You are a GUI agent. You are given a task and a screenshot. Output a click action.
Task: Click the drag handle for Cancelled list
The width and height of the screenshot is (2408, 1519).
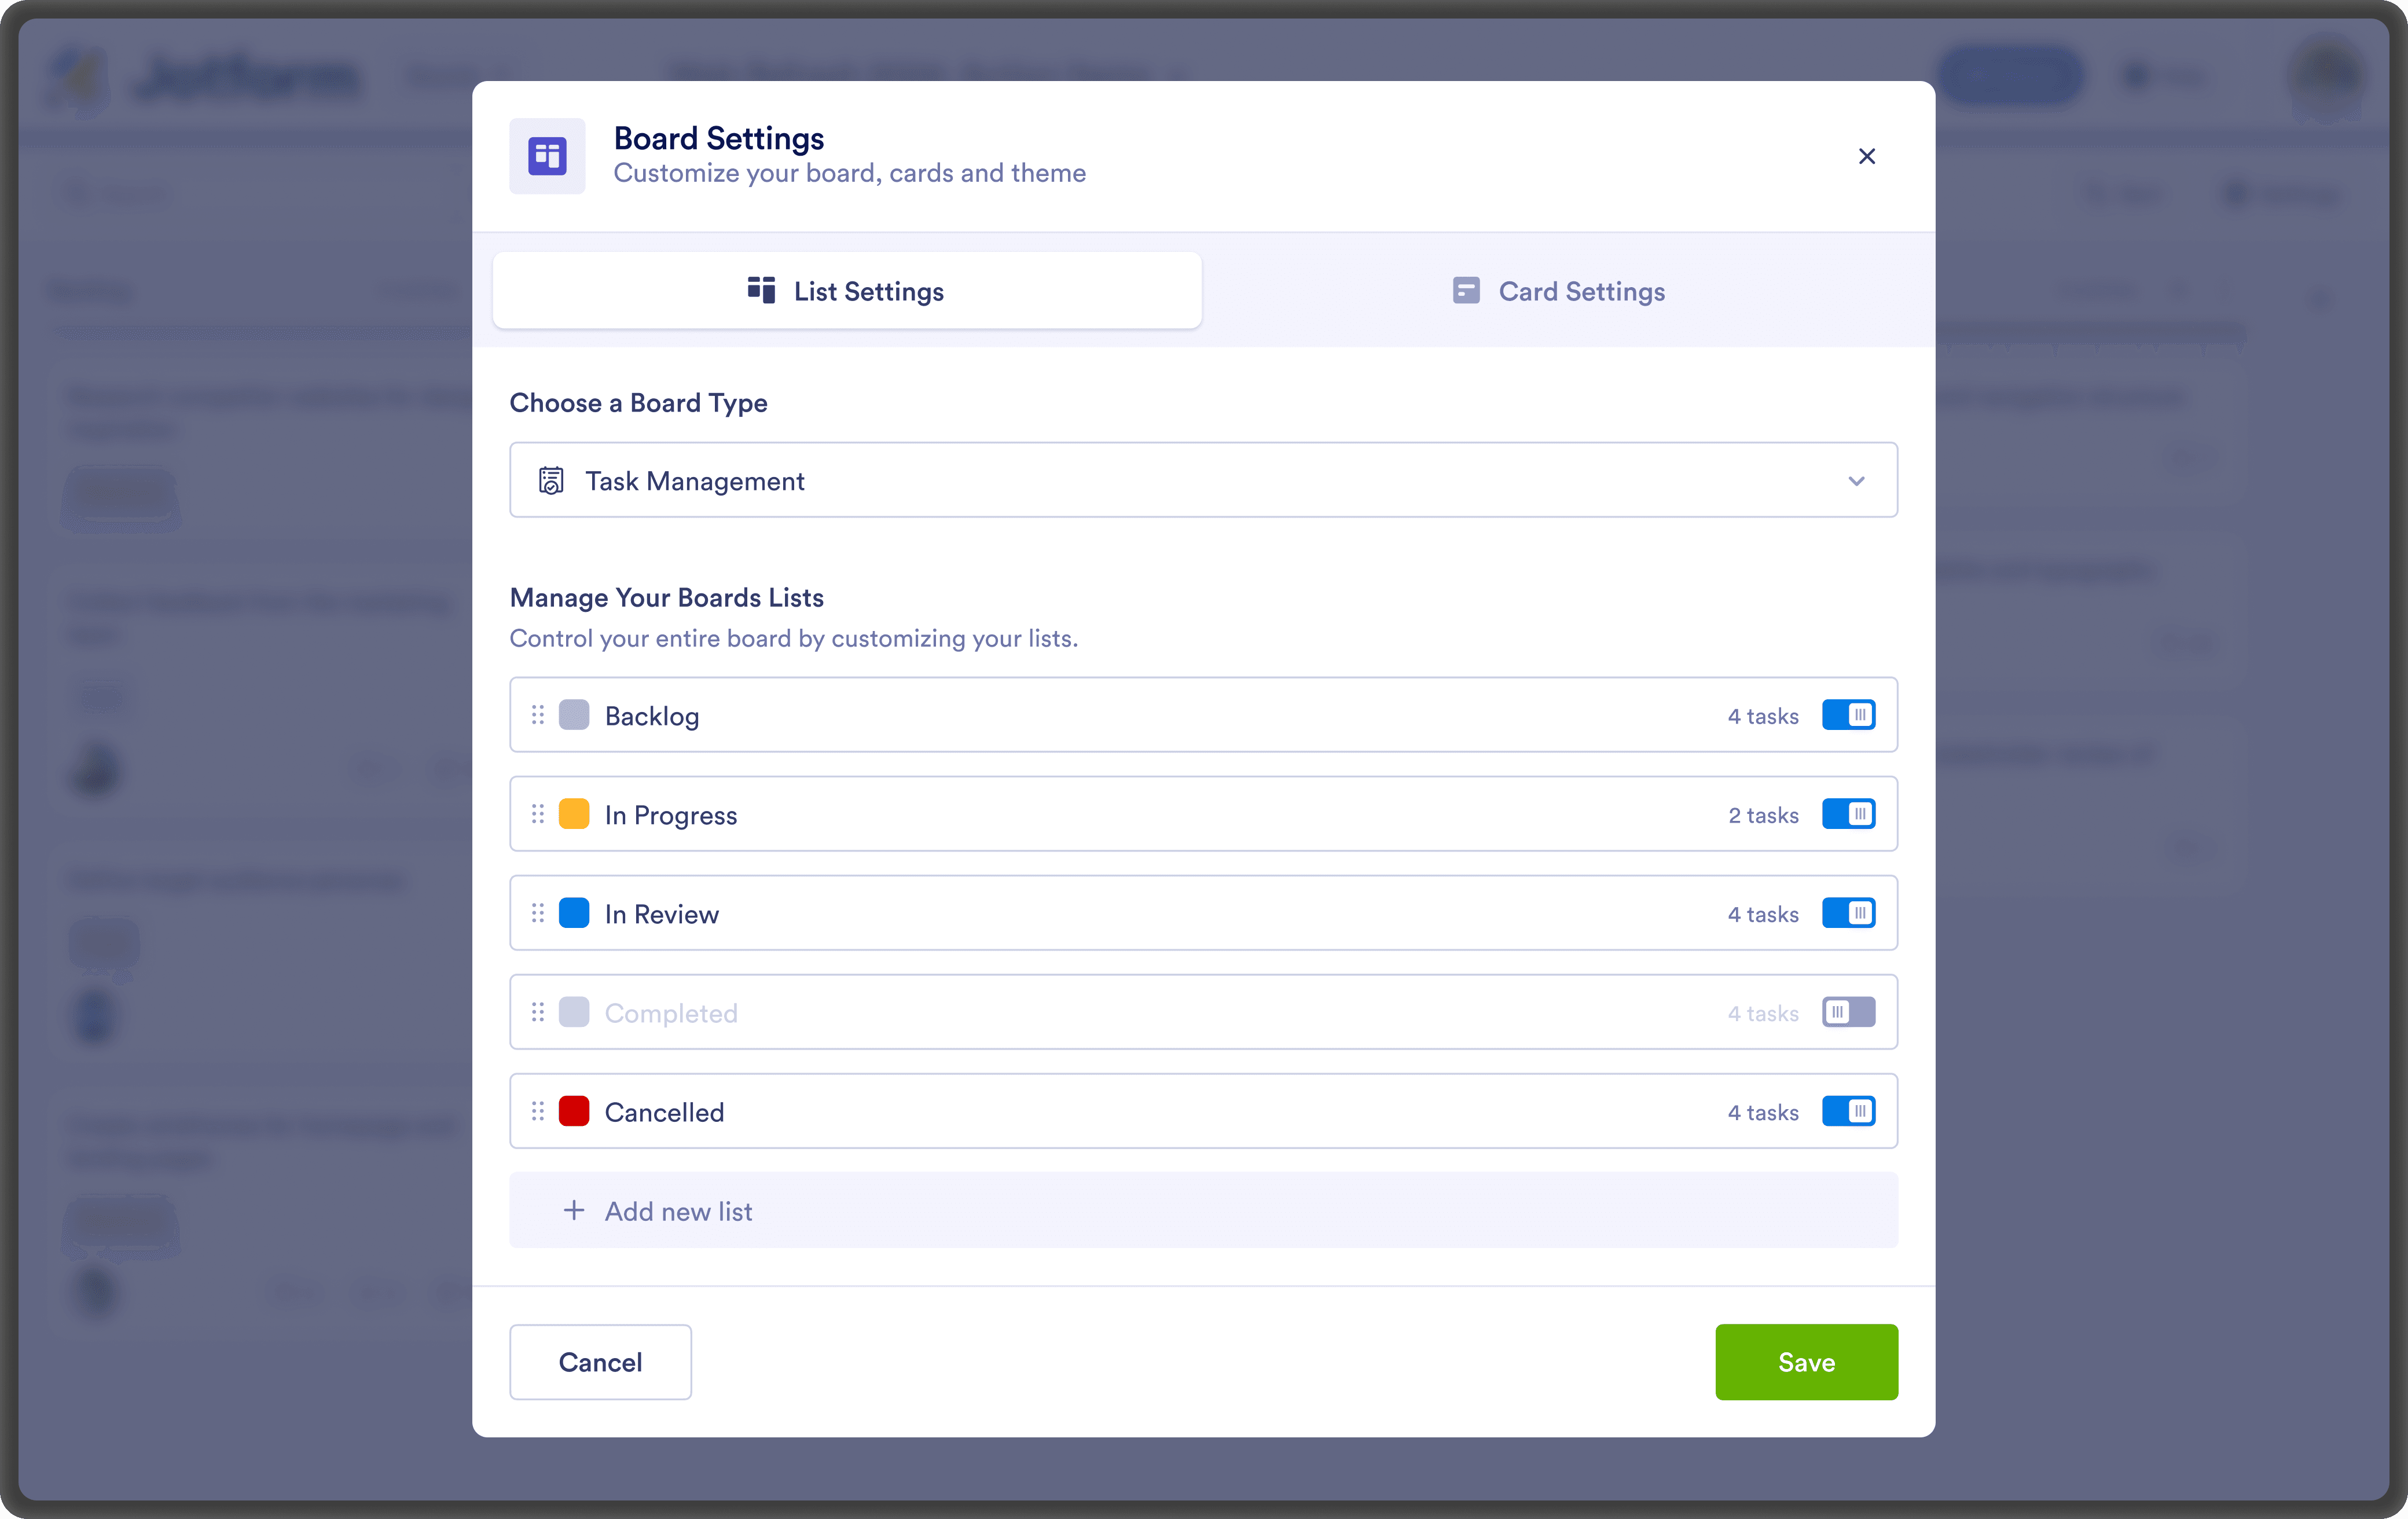[x=538, y=1111]
